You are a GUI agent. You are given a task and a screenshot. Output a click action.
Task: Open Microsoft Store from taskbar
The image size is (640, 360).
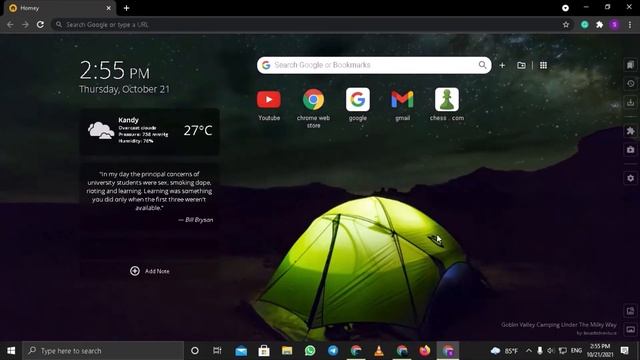point(264,351)
